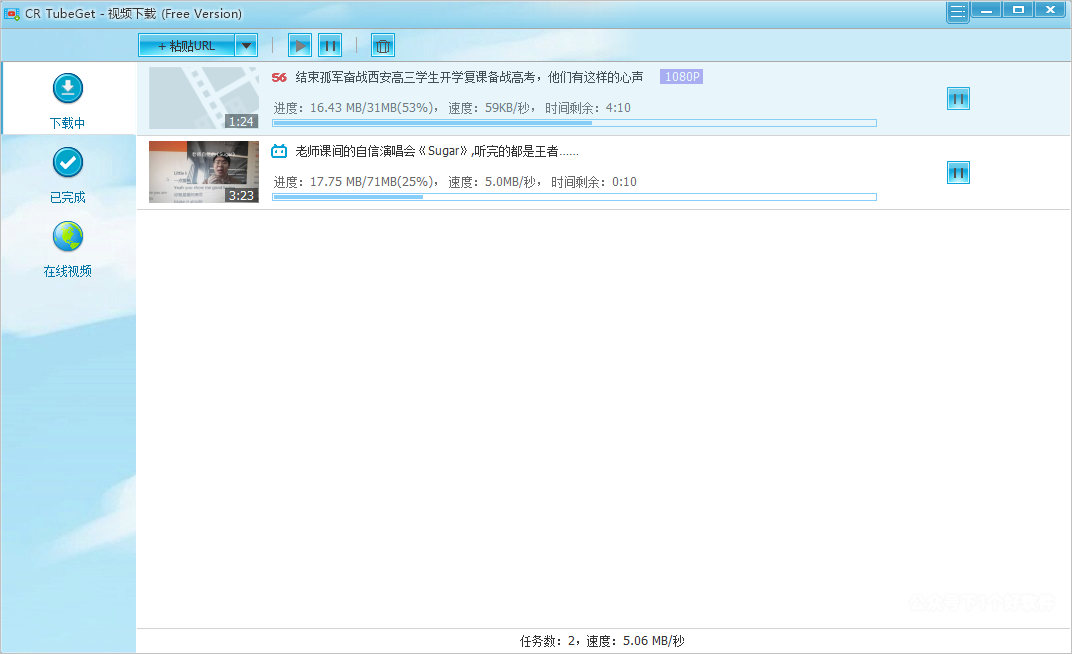Click the Bilibili site icon
This screenshot has width=1072, height=654.
pos(279,151)
